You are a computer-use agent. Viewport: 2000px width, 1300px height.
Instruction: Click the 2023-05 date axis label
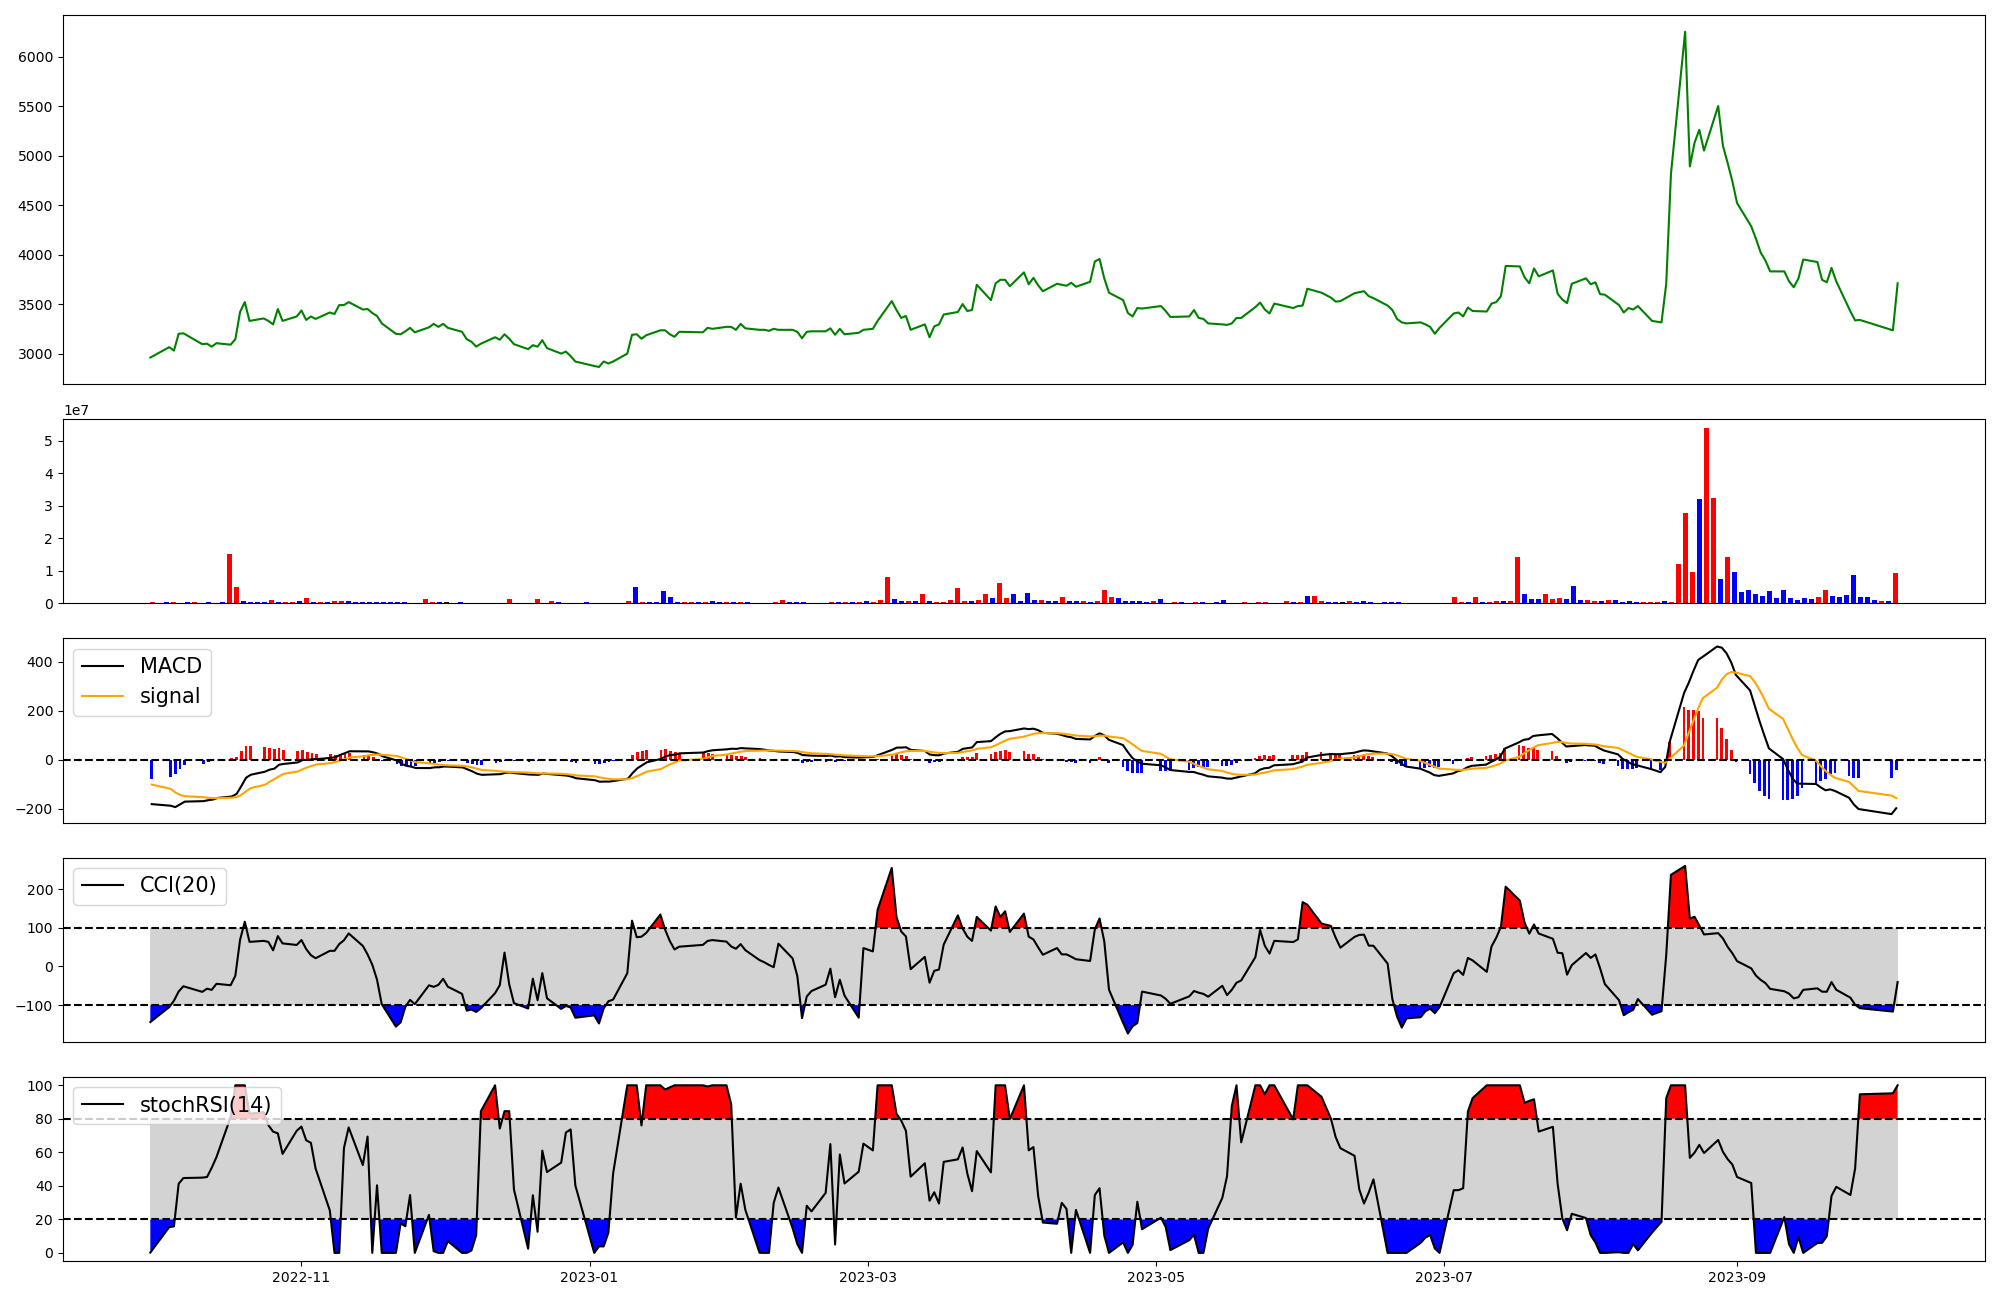click(1156, 1277)
